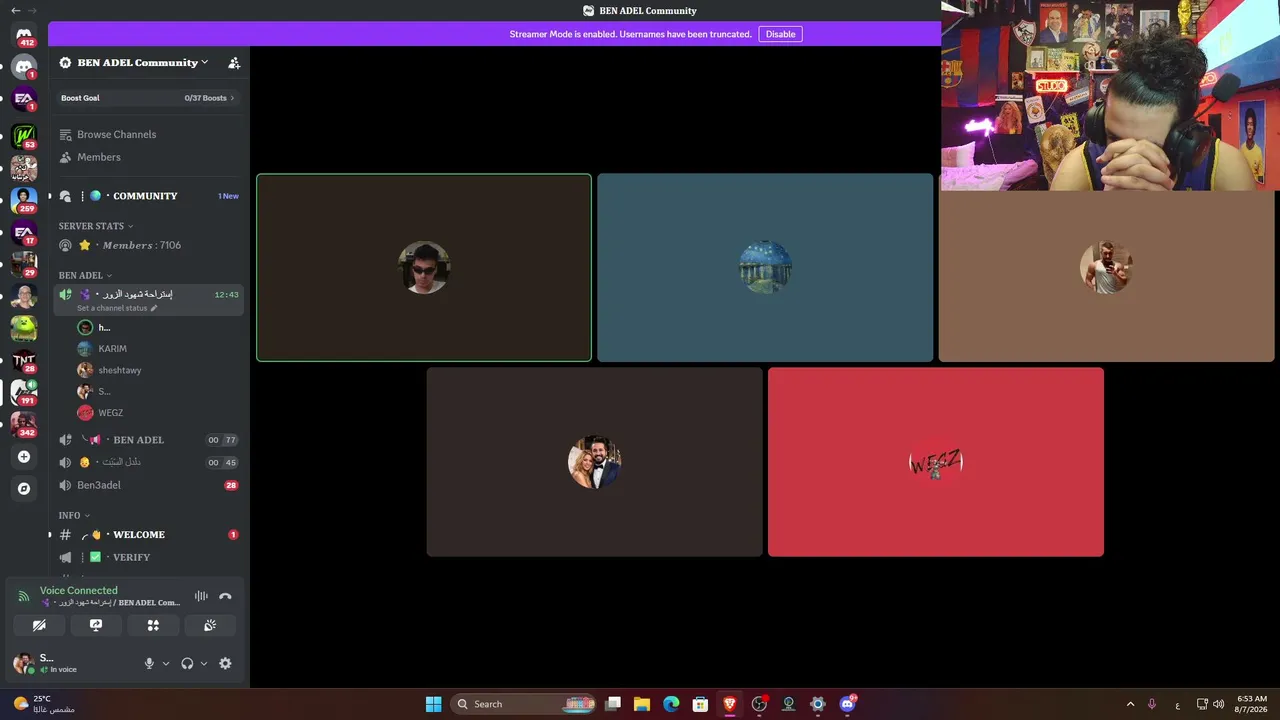This screenshot has width=1280, height=720.
Task: Open OBS Studio from the taskbar
Action: [x=759, y=704]
